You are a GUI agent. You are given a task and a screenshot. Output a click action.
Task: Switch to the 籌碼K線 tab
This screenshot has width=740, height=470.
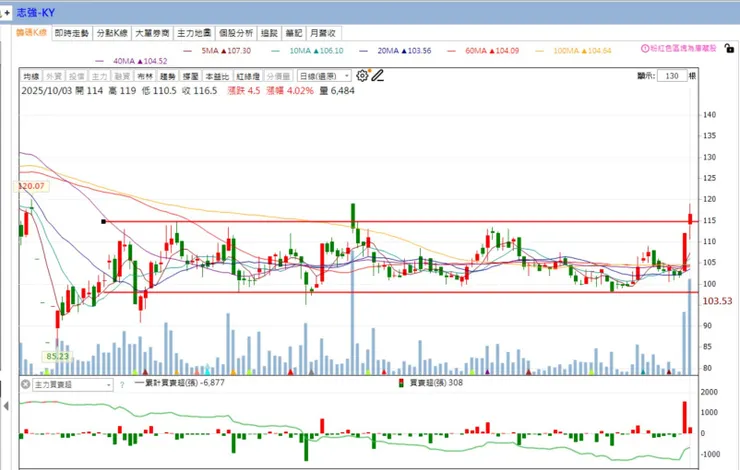coord(31,33)
